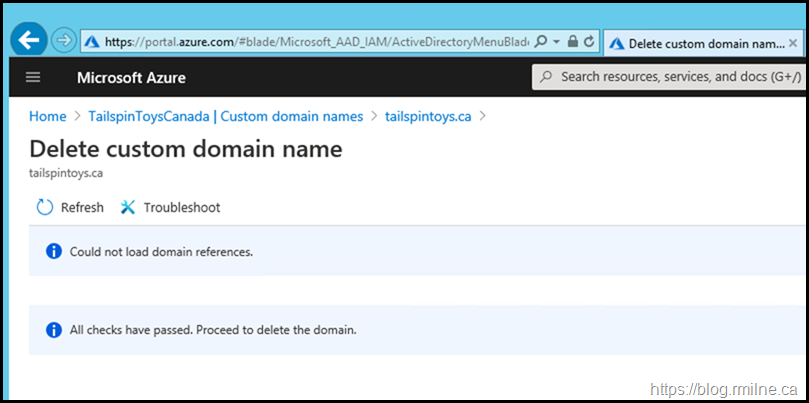Click the address bar search magnifier icon

click(x=540, y=42)
